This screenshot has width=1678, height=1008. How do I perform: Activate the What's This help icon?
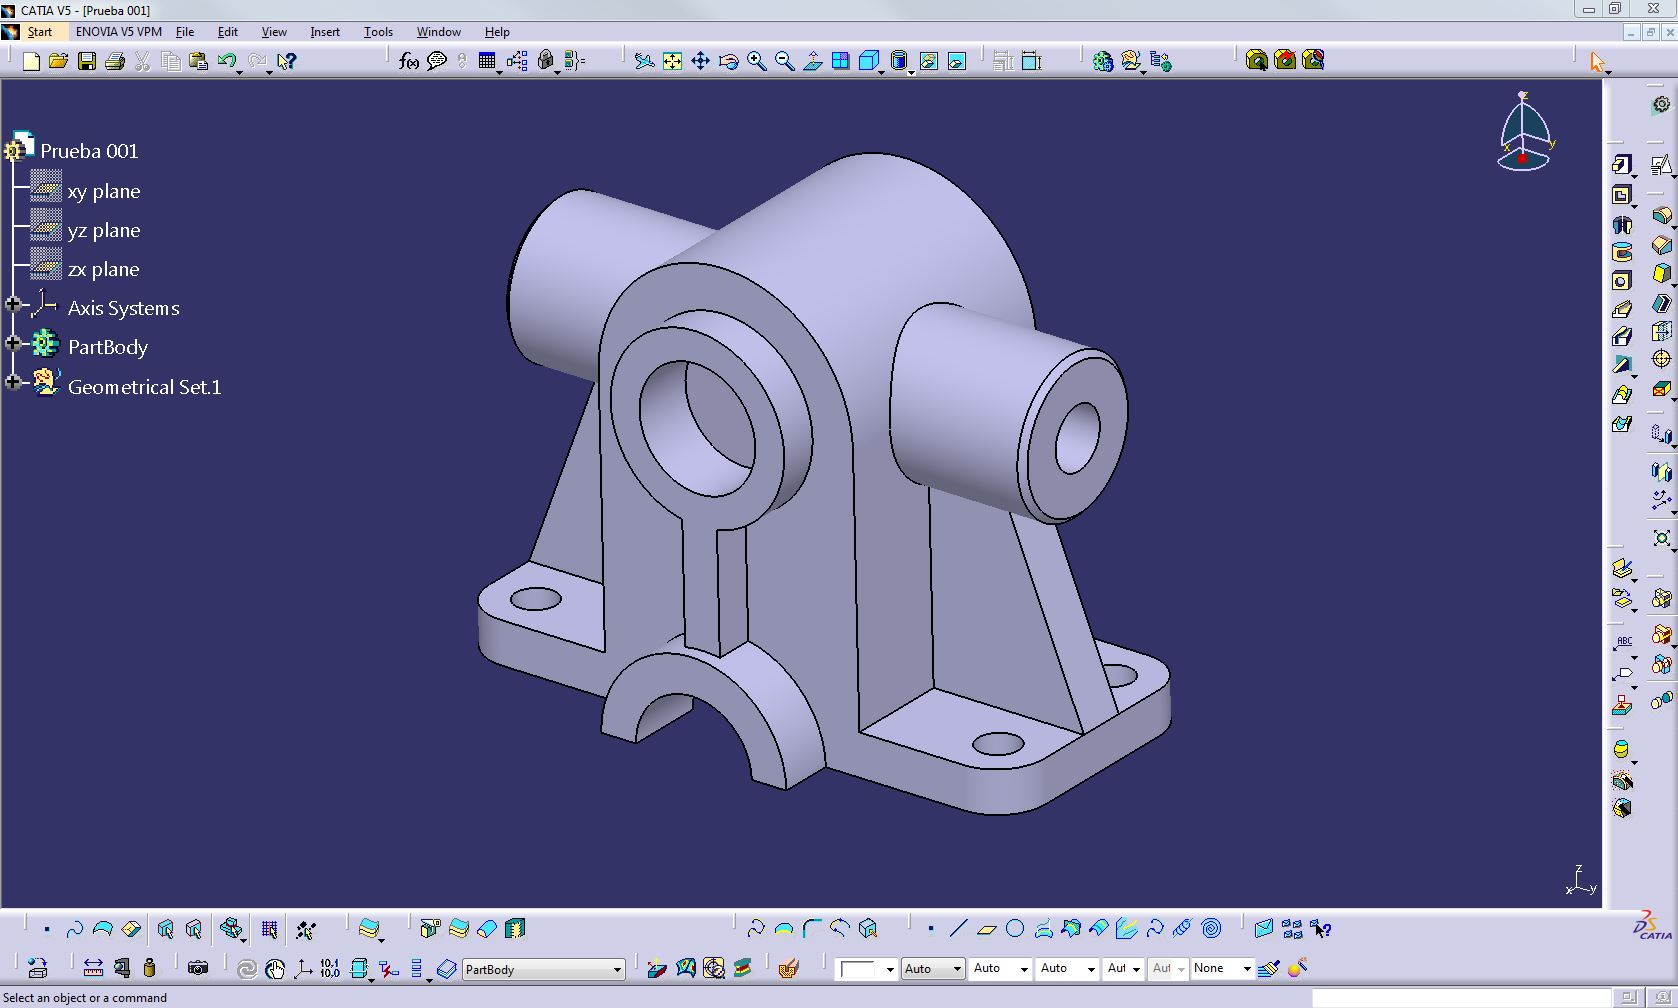tap(286, 61)
